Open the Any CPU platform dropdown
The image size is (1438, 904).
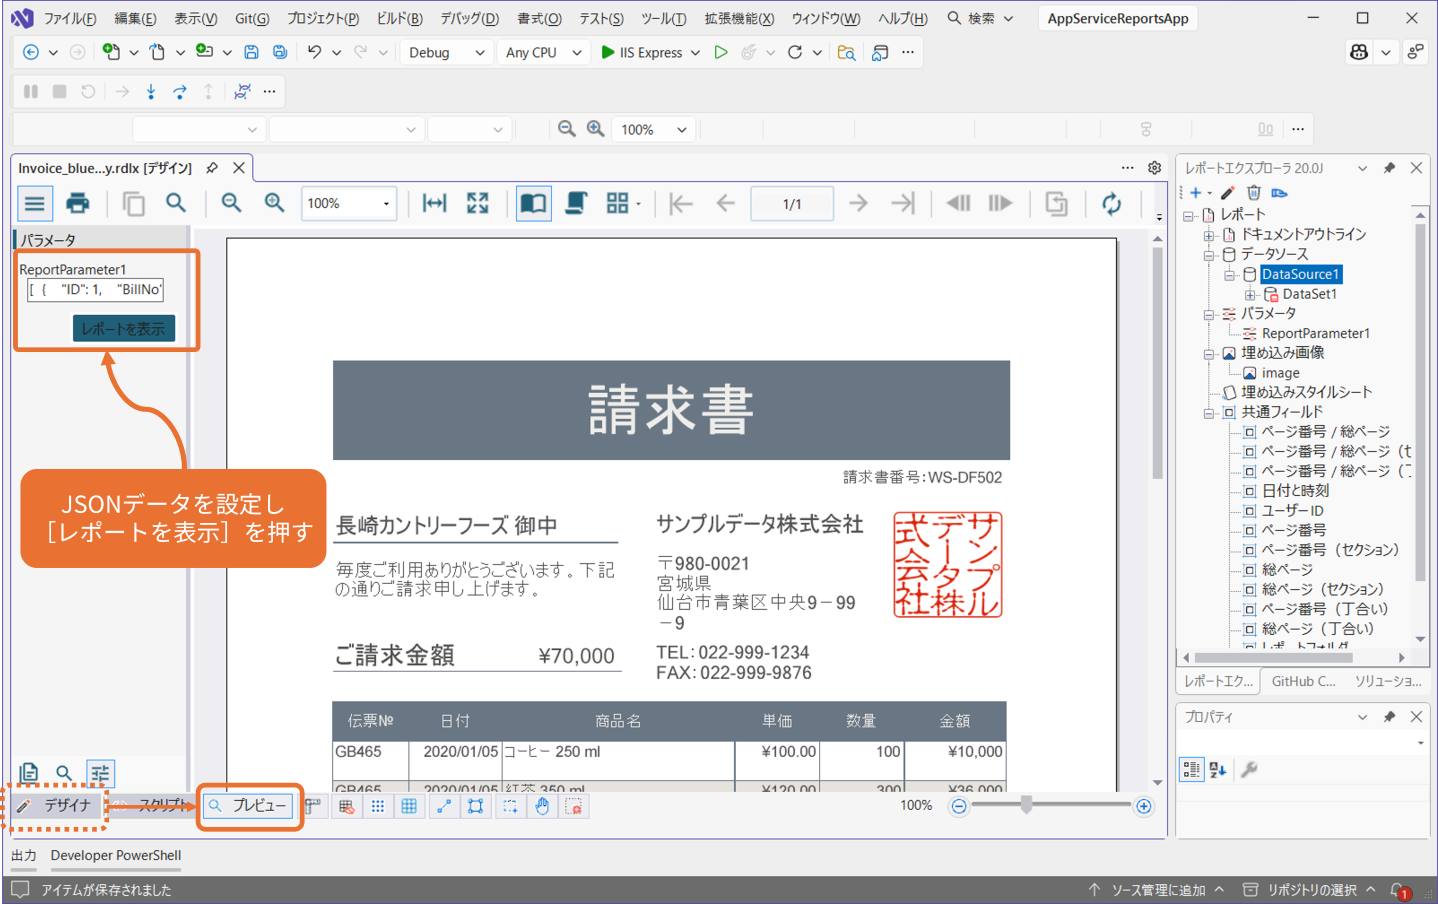[x=543, y=53]
